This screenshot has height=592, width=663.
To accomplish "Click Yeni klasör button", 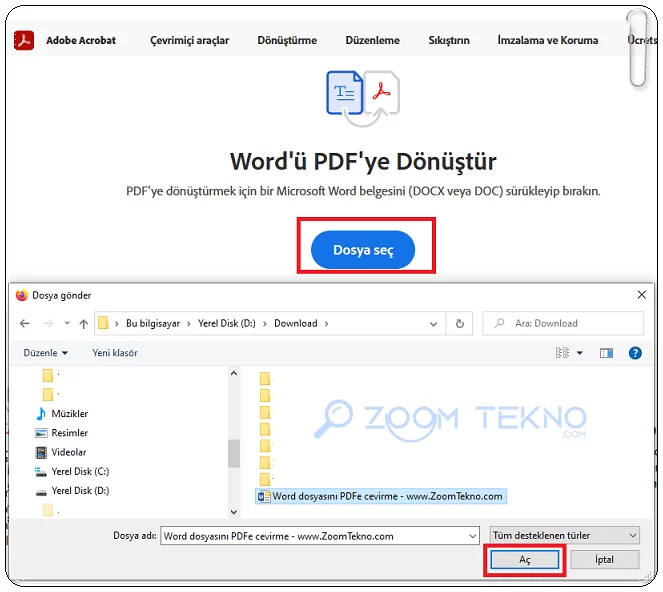I will pyautogui.click(x=115, y=353).
